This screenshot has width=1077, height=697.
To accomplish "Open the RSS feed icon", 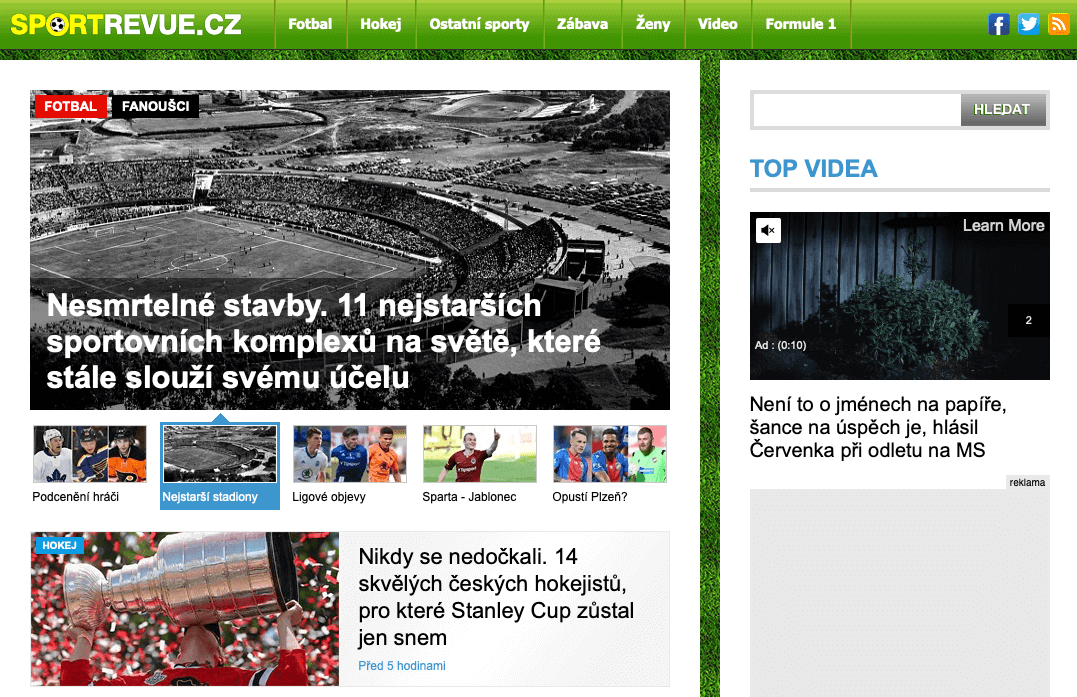I will [x=1058, y=24].
